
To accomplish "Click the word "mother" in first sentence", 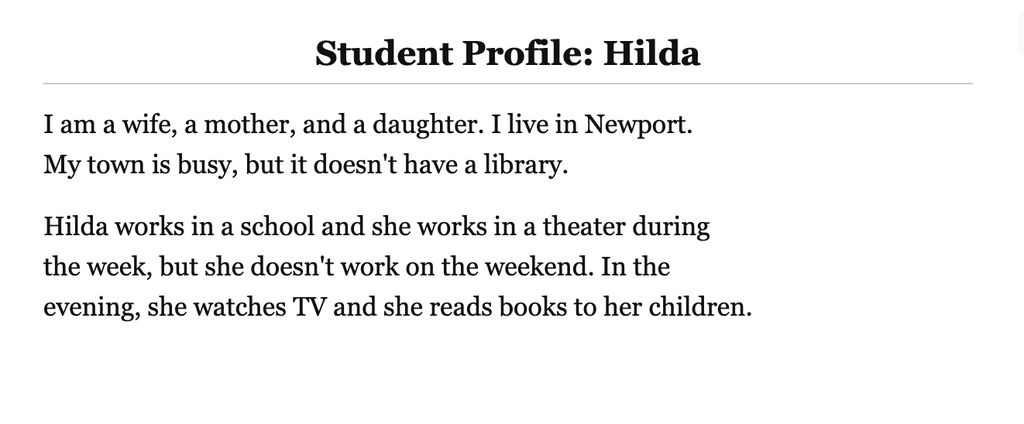I will pyautogui.click(x=246, y=123).
